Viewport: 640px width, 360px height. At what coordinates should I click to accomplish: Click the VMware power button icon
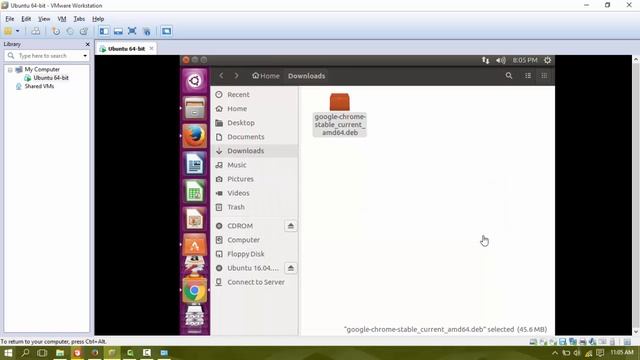8,31
